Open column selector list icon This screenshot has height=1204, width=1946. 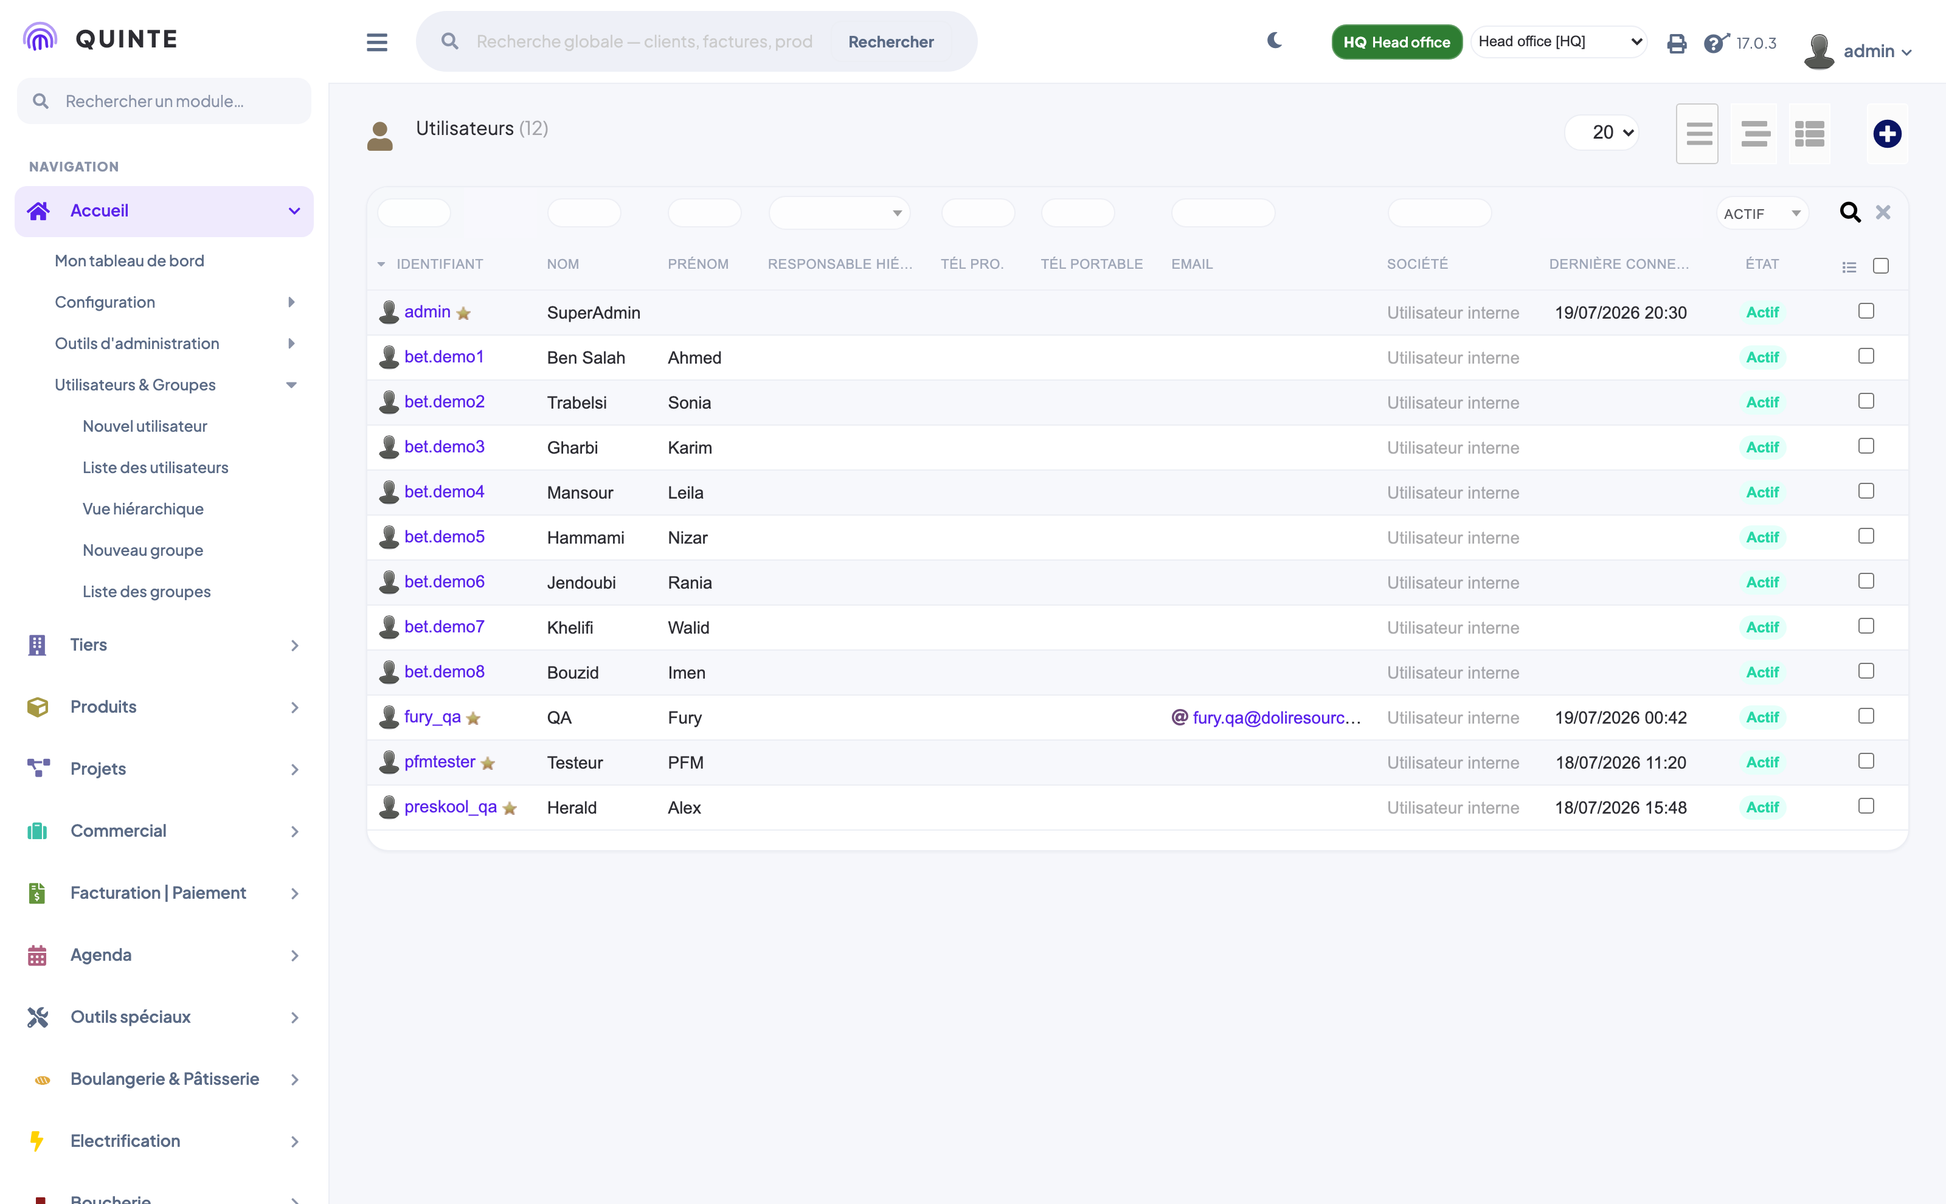click(x=1849, y=267)
